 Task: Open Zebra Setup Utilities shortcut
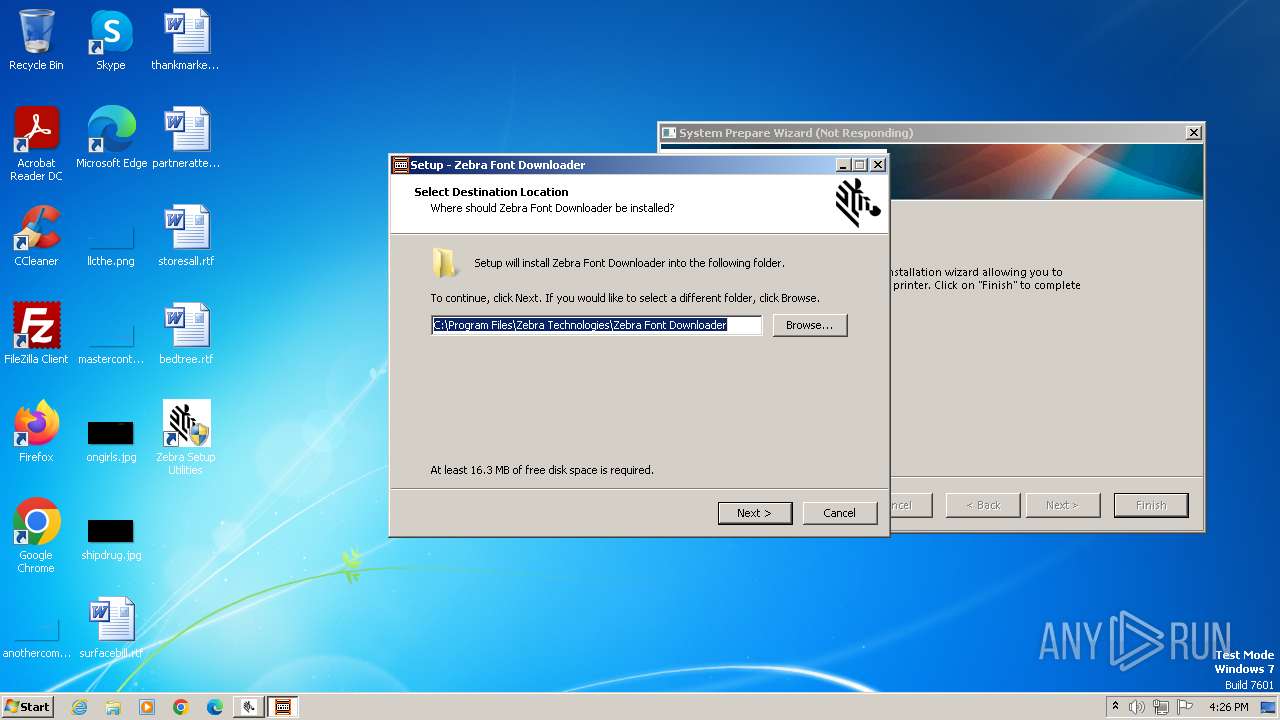point(185,437)
